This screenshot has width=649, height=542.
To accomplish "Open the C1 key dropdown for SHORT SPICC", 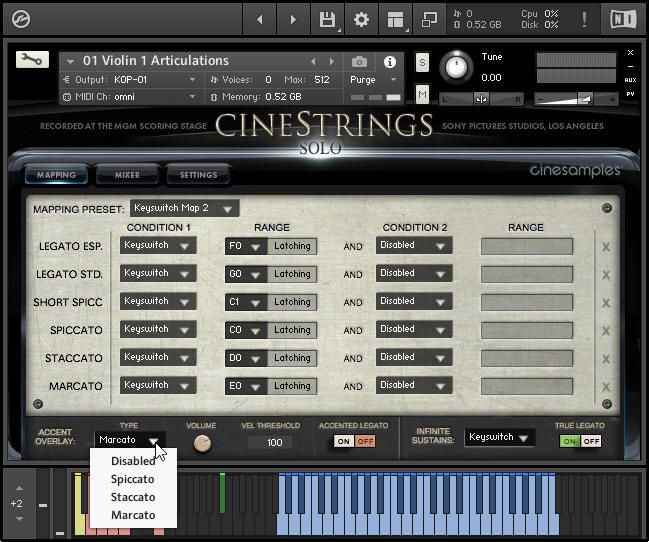I will 246,302.
